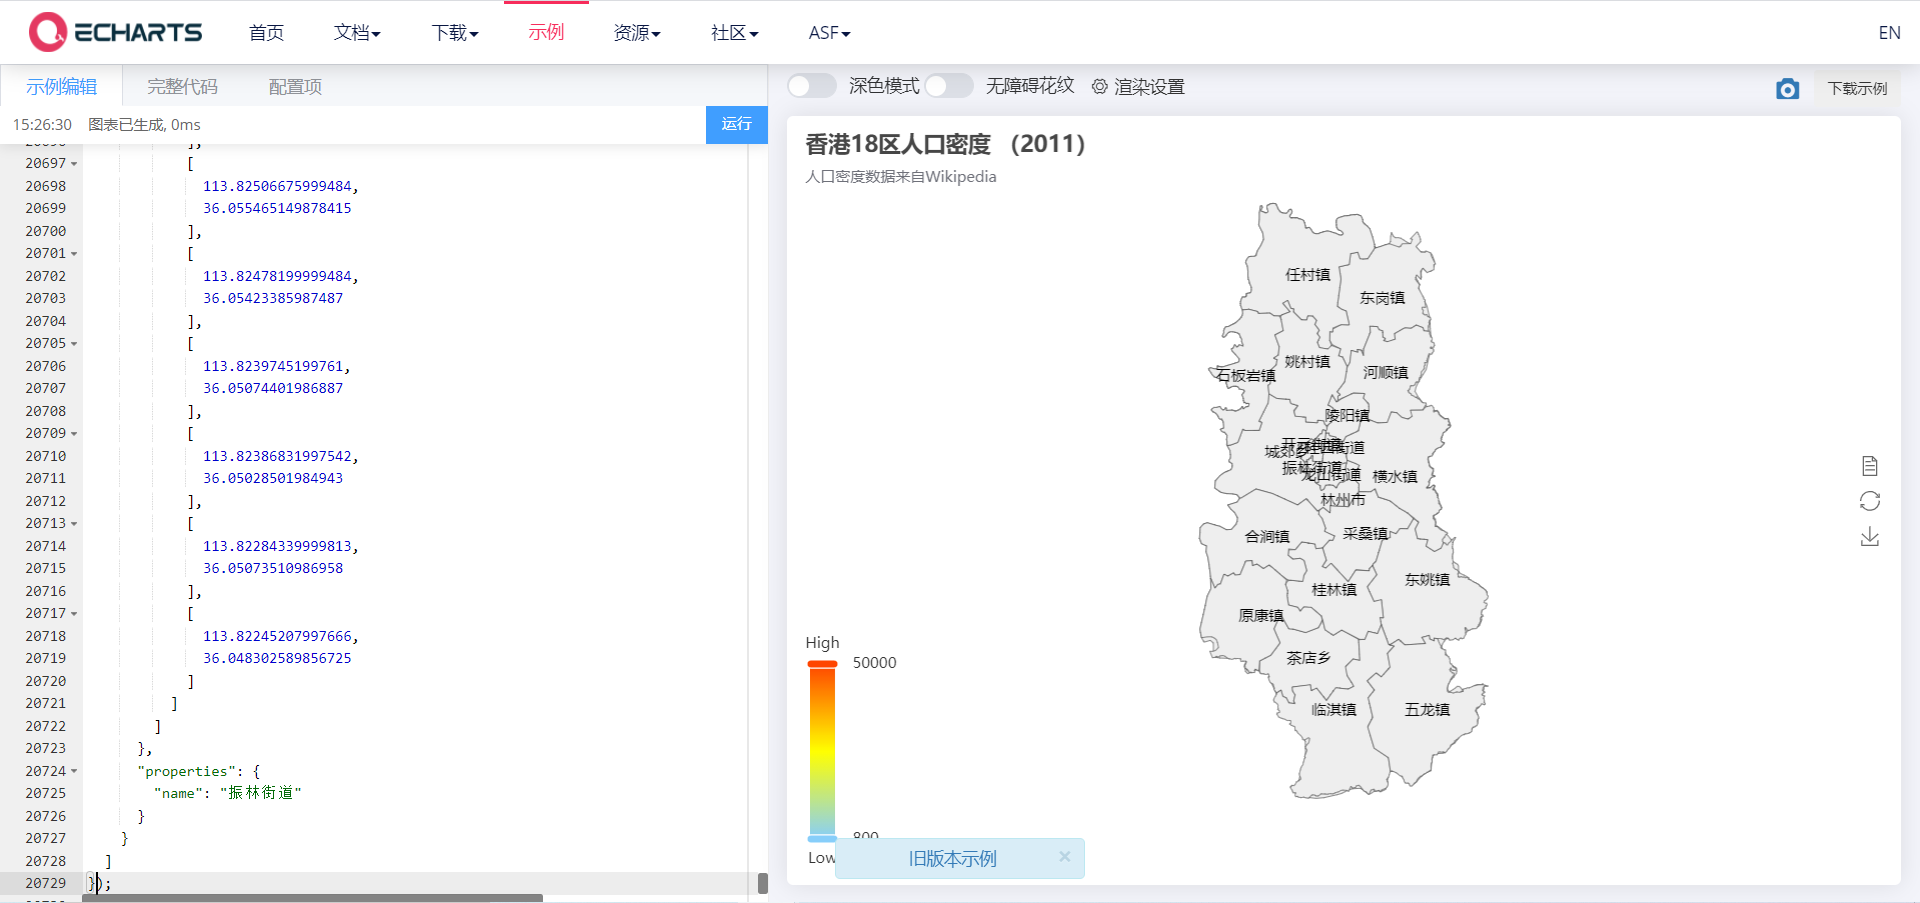
Task: Click the camera screenshot icon
Action: pyautogui.click(x=1788, y=89)
